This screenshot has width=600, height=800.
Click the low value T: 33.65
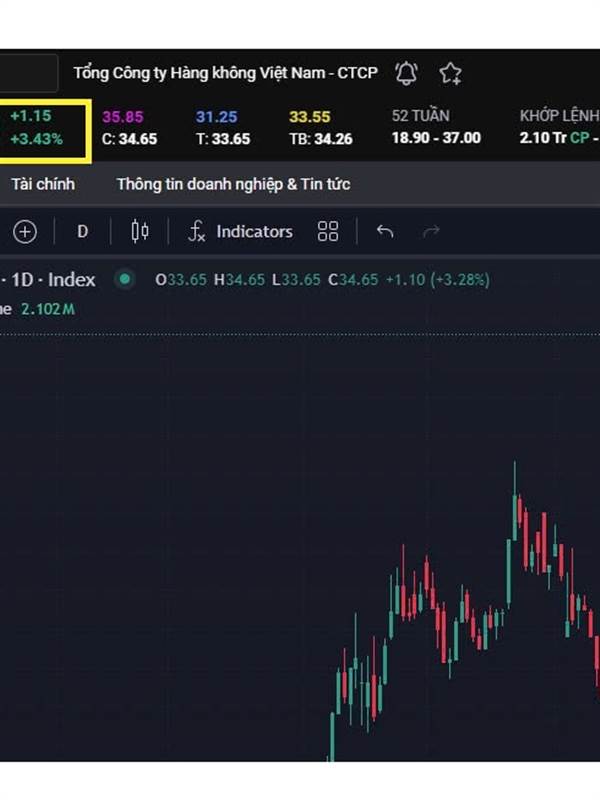click(223, 139)
